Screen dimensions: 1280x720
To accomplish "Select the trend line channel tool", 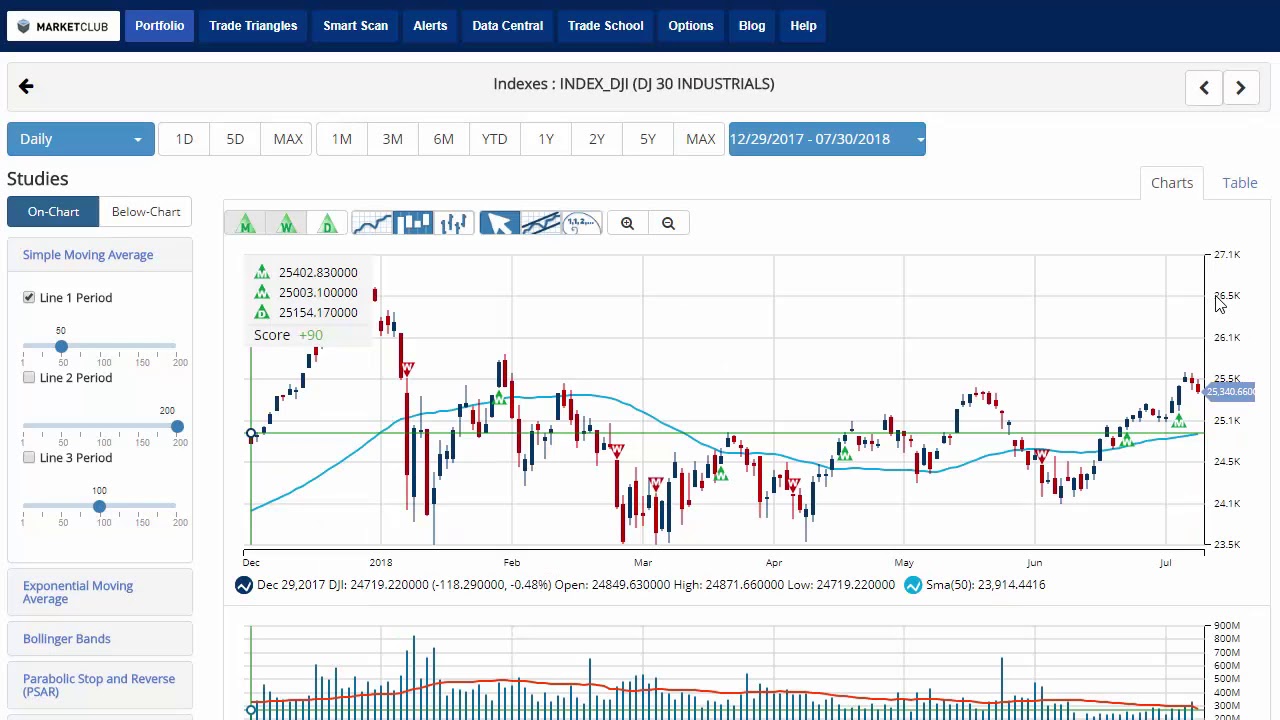I will click(x=540, y=224).
